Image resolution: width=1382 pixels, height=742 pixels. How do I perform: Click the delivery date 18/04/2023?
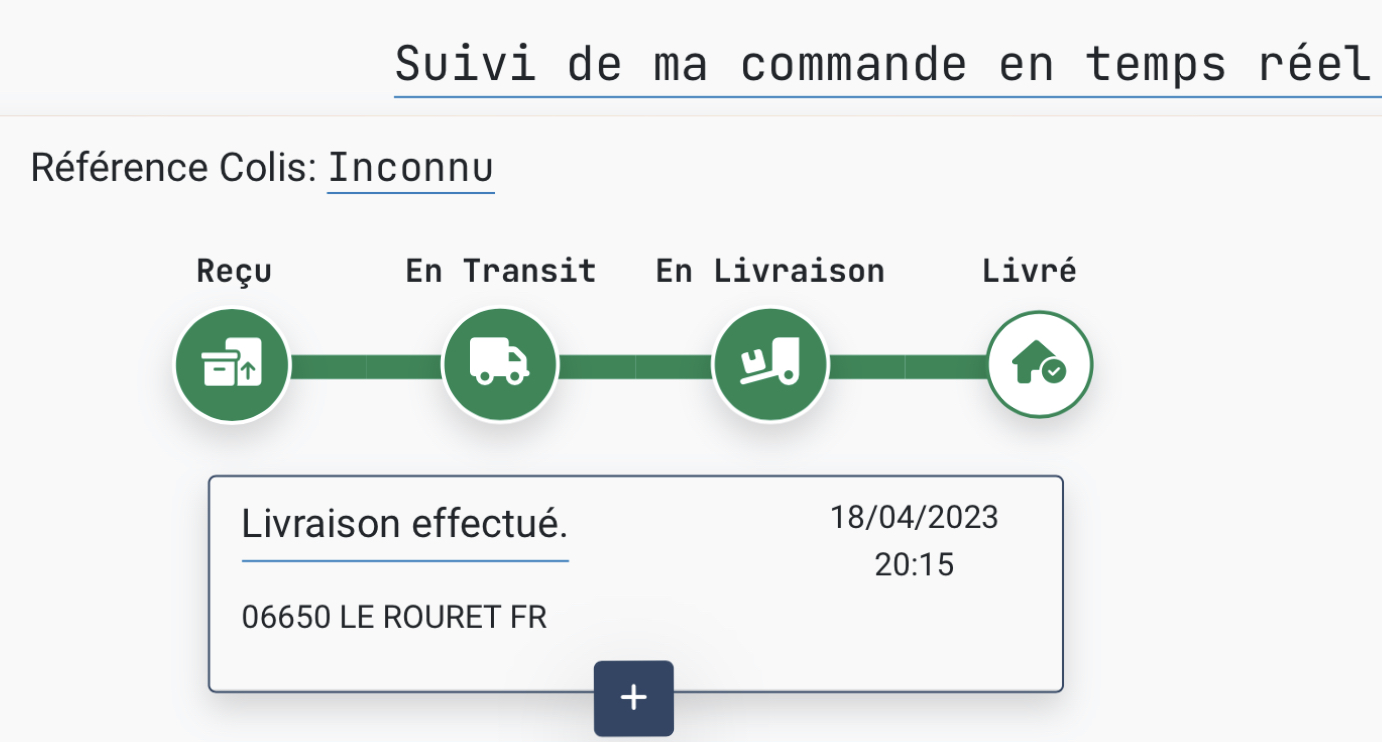point(914,517)
